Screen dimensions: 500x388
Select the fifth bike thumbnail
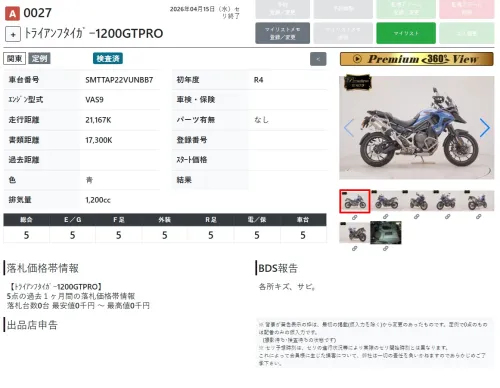tap(479, 201)
